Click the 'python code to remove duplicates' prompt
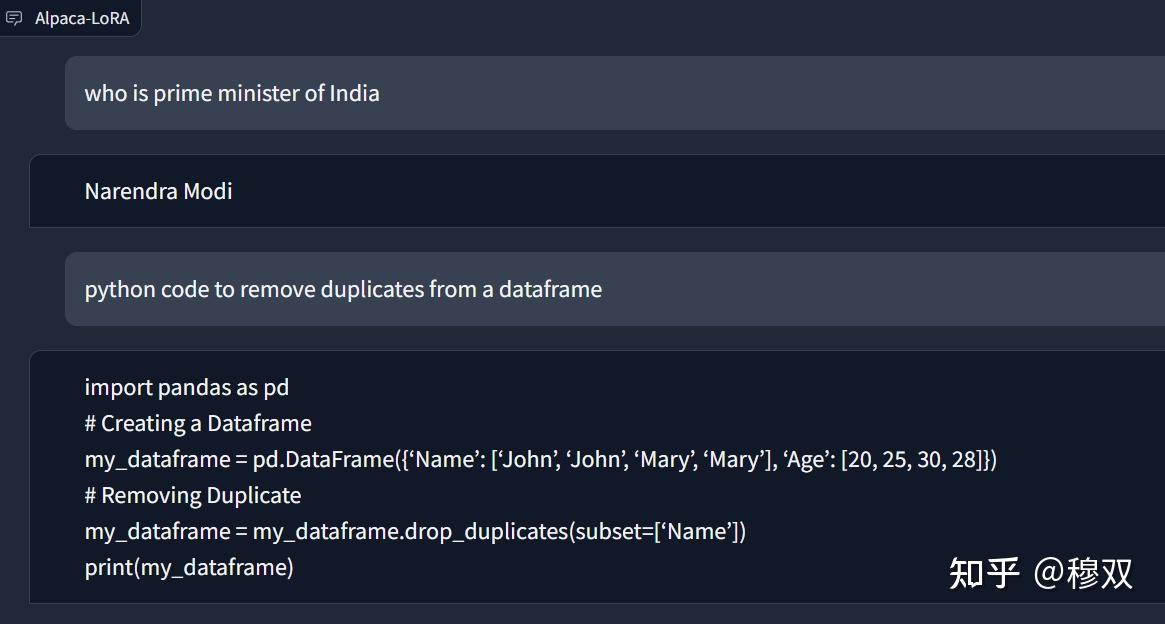 343,290
